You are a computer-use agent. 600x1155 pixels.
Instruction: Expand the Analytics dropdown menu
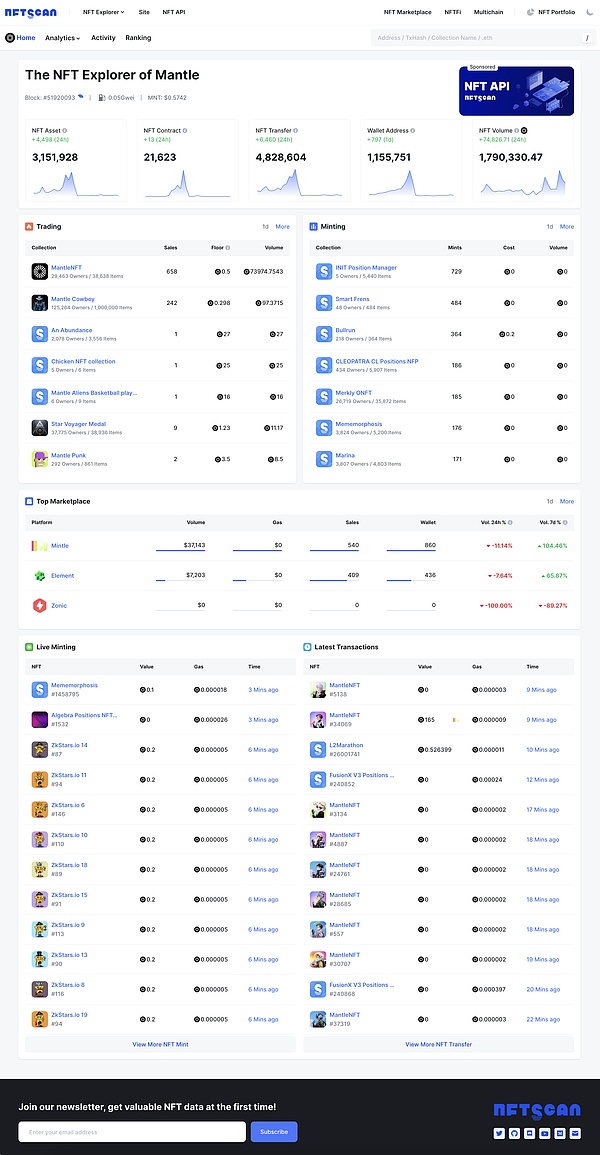(x=62, y=38)
